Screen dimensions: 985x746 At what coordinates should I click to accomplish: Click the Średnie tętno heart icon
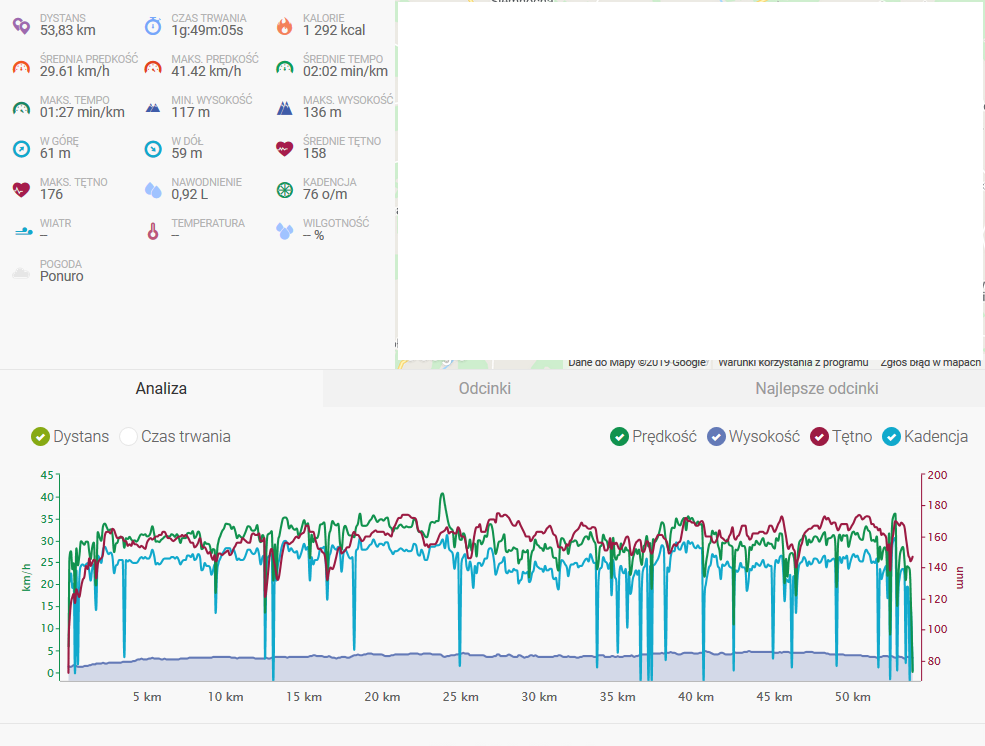[x=285, y=149]
